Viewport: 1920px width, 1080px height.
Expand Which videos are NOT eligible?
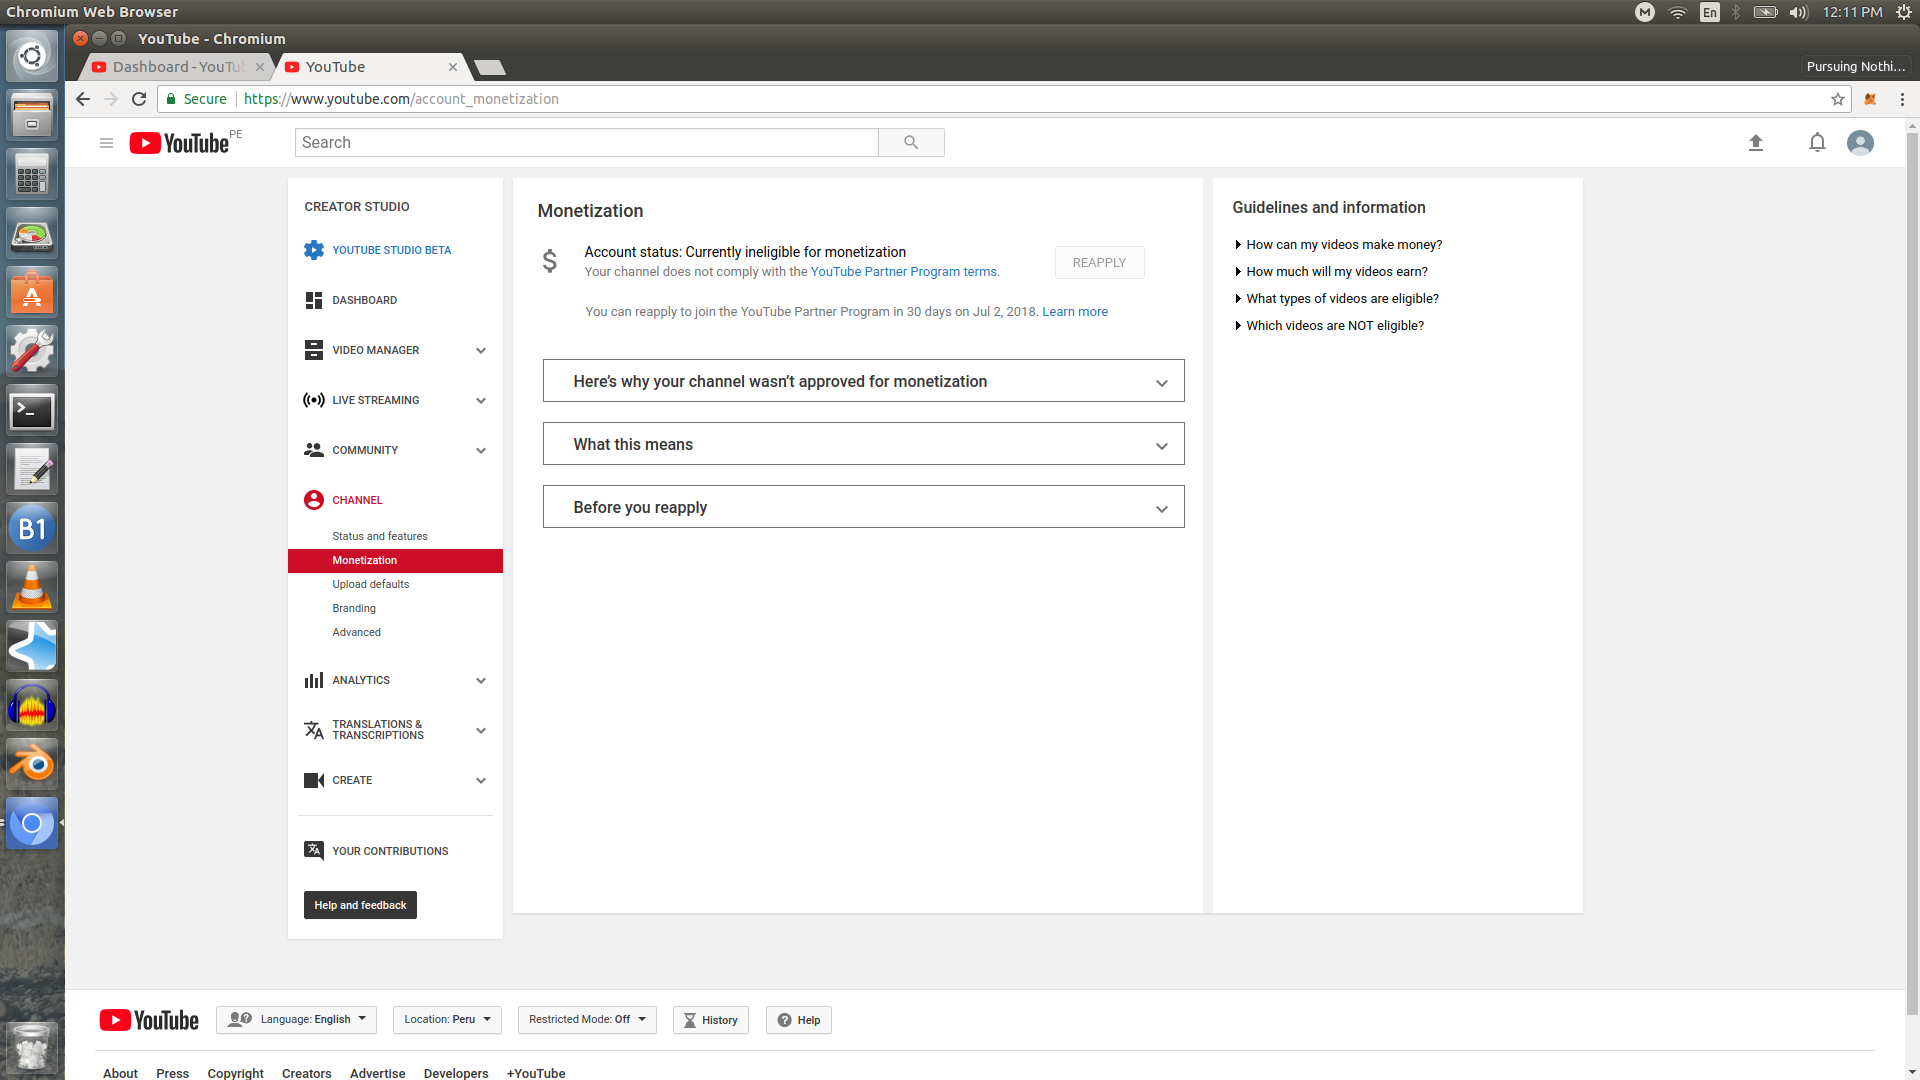tap(1330, 326)
